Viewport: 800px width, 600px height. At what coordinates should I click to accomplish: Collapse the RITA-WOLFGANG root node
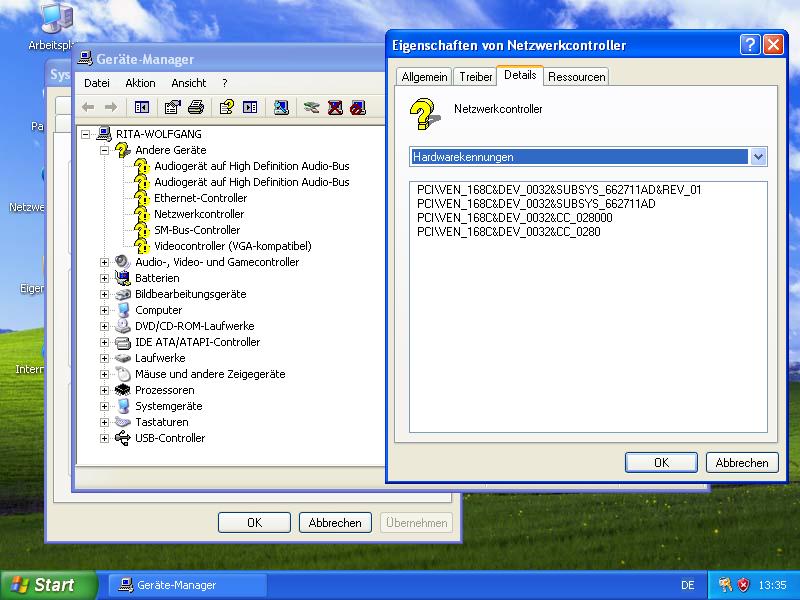coord(86,134)
